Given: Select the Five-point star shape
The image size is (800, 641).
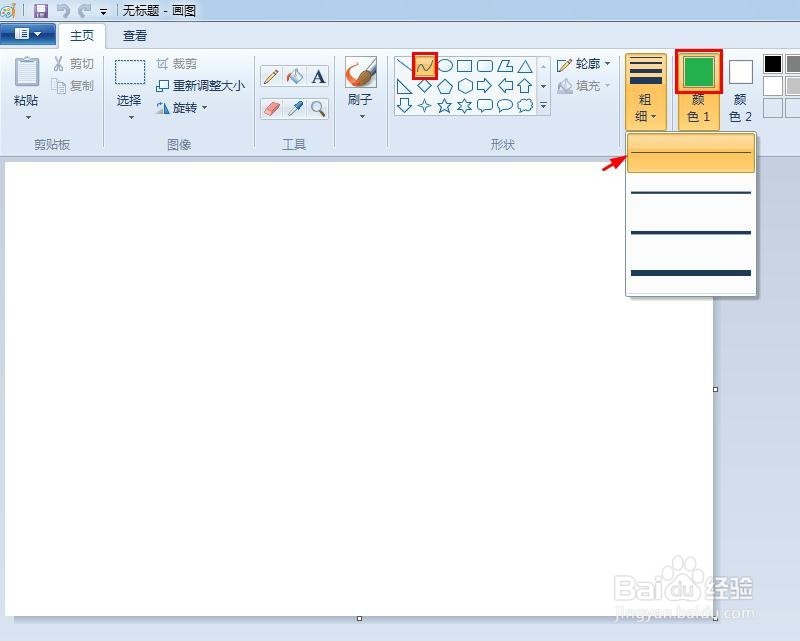Looking at the screenshot, I should click(x=444, y=106).
